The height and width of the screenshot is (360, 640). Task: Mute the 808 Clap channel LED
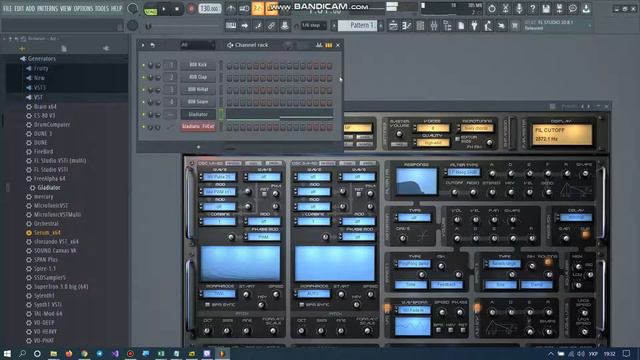tap(143, 77)
